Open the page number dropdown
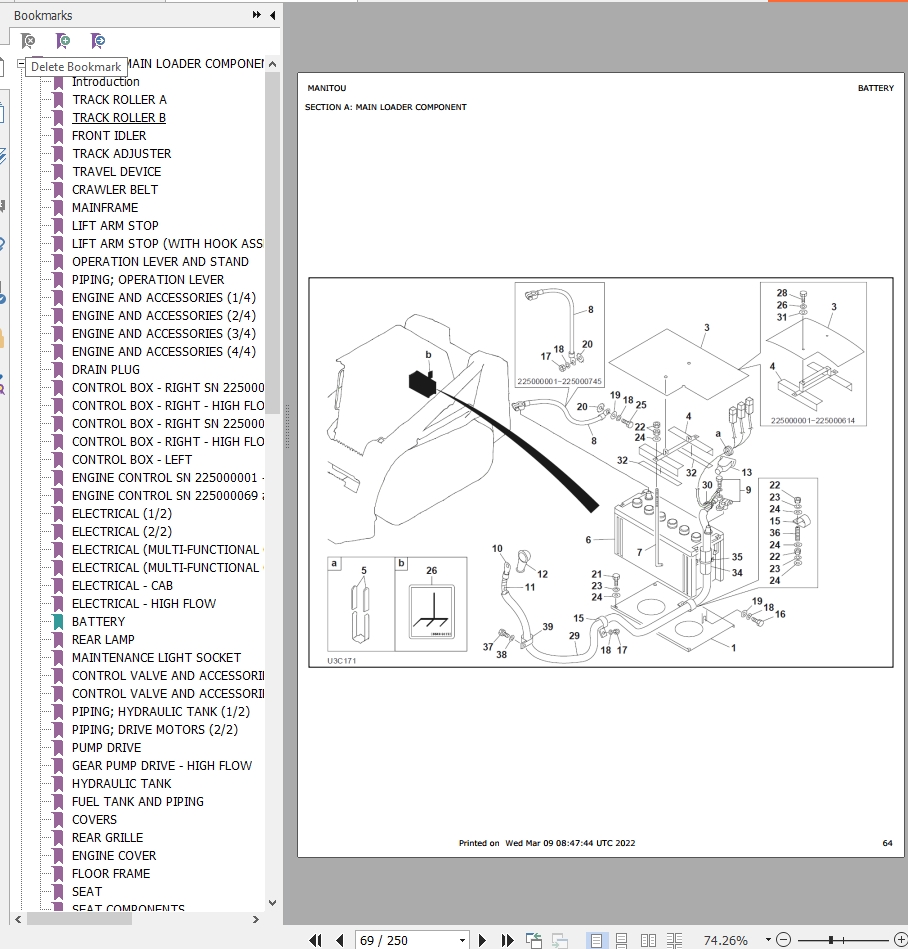 (462, 940)
